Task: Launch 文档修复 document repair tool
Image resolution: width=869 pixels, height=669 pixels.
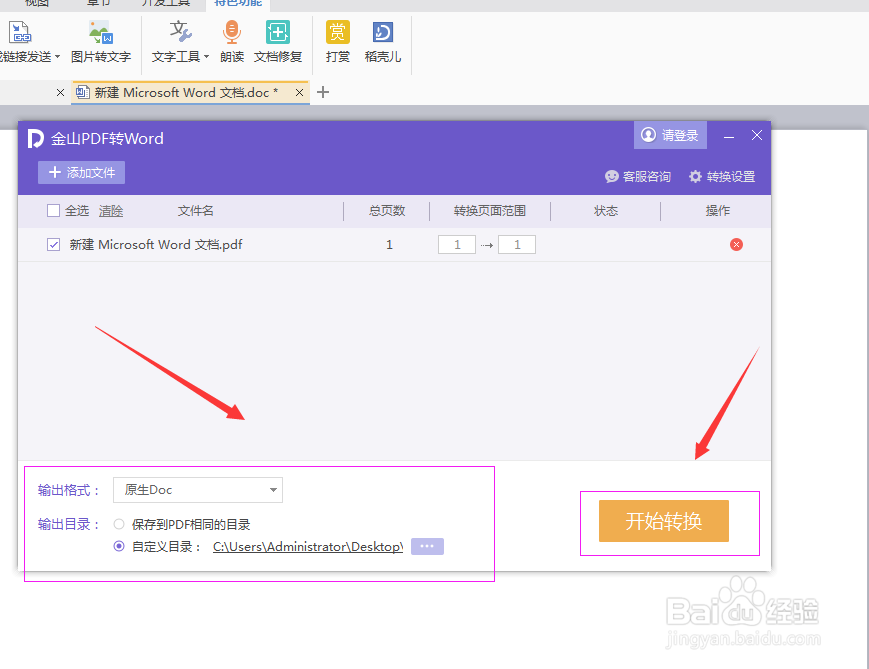Action: [x=278, y=42]
